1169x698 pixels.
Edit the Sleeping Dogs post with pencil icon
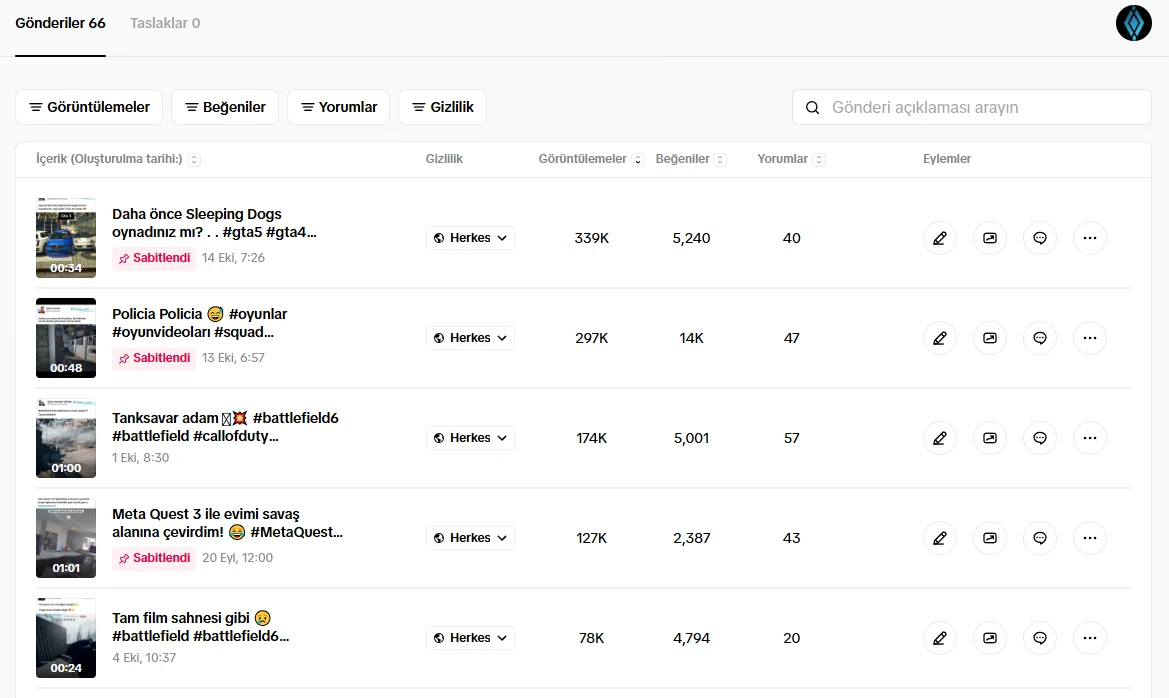click(939, 238)
